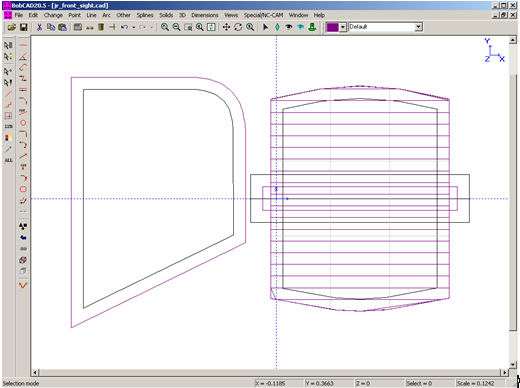Click the dark blue arrow pointer icon
Viewport: 520px width, 388px height.
pyautogui.click(x=266, y=27)
